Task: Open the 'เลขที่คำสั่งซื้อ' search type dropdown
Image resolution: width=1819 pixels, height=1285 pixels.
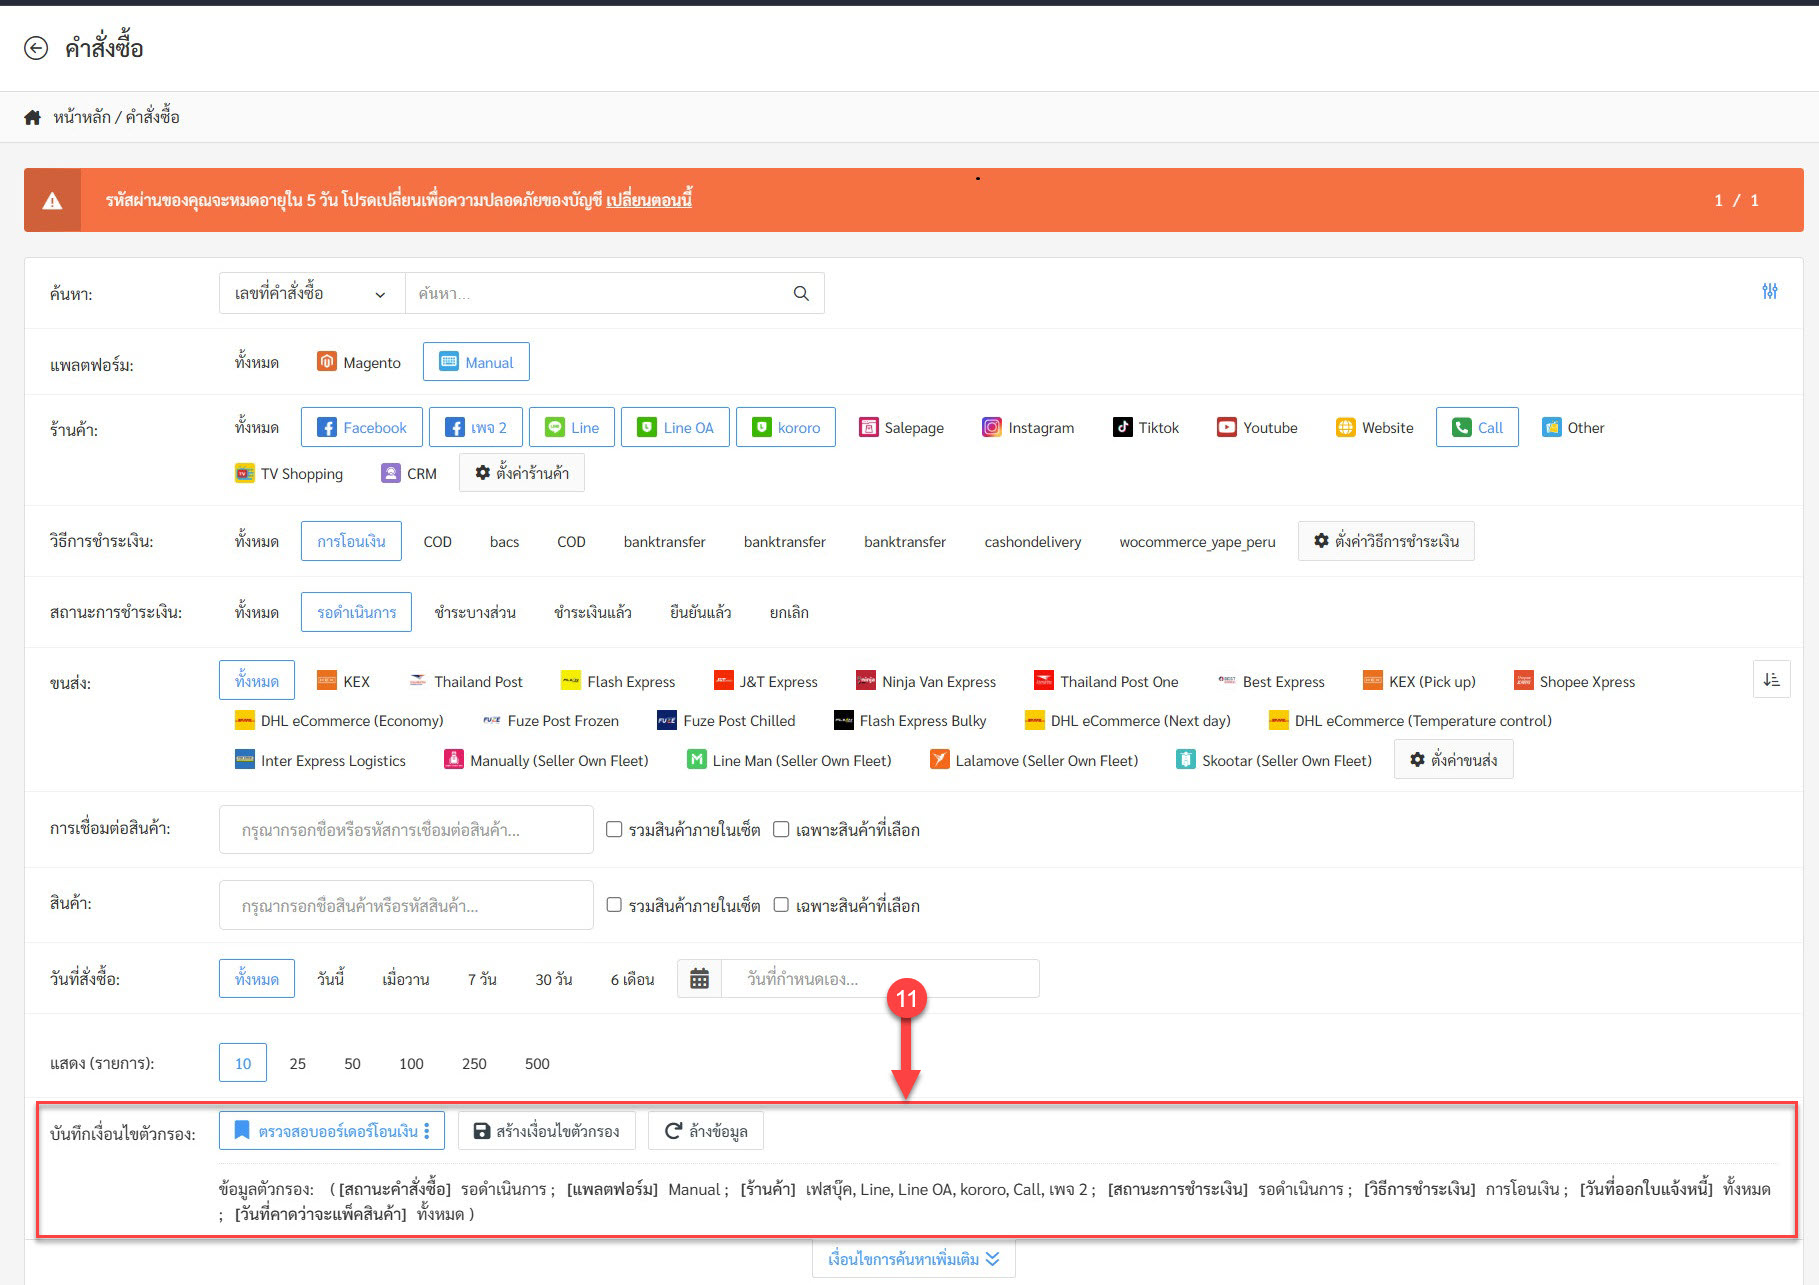Action: click(x=311, y=293)
